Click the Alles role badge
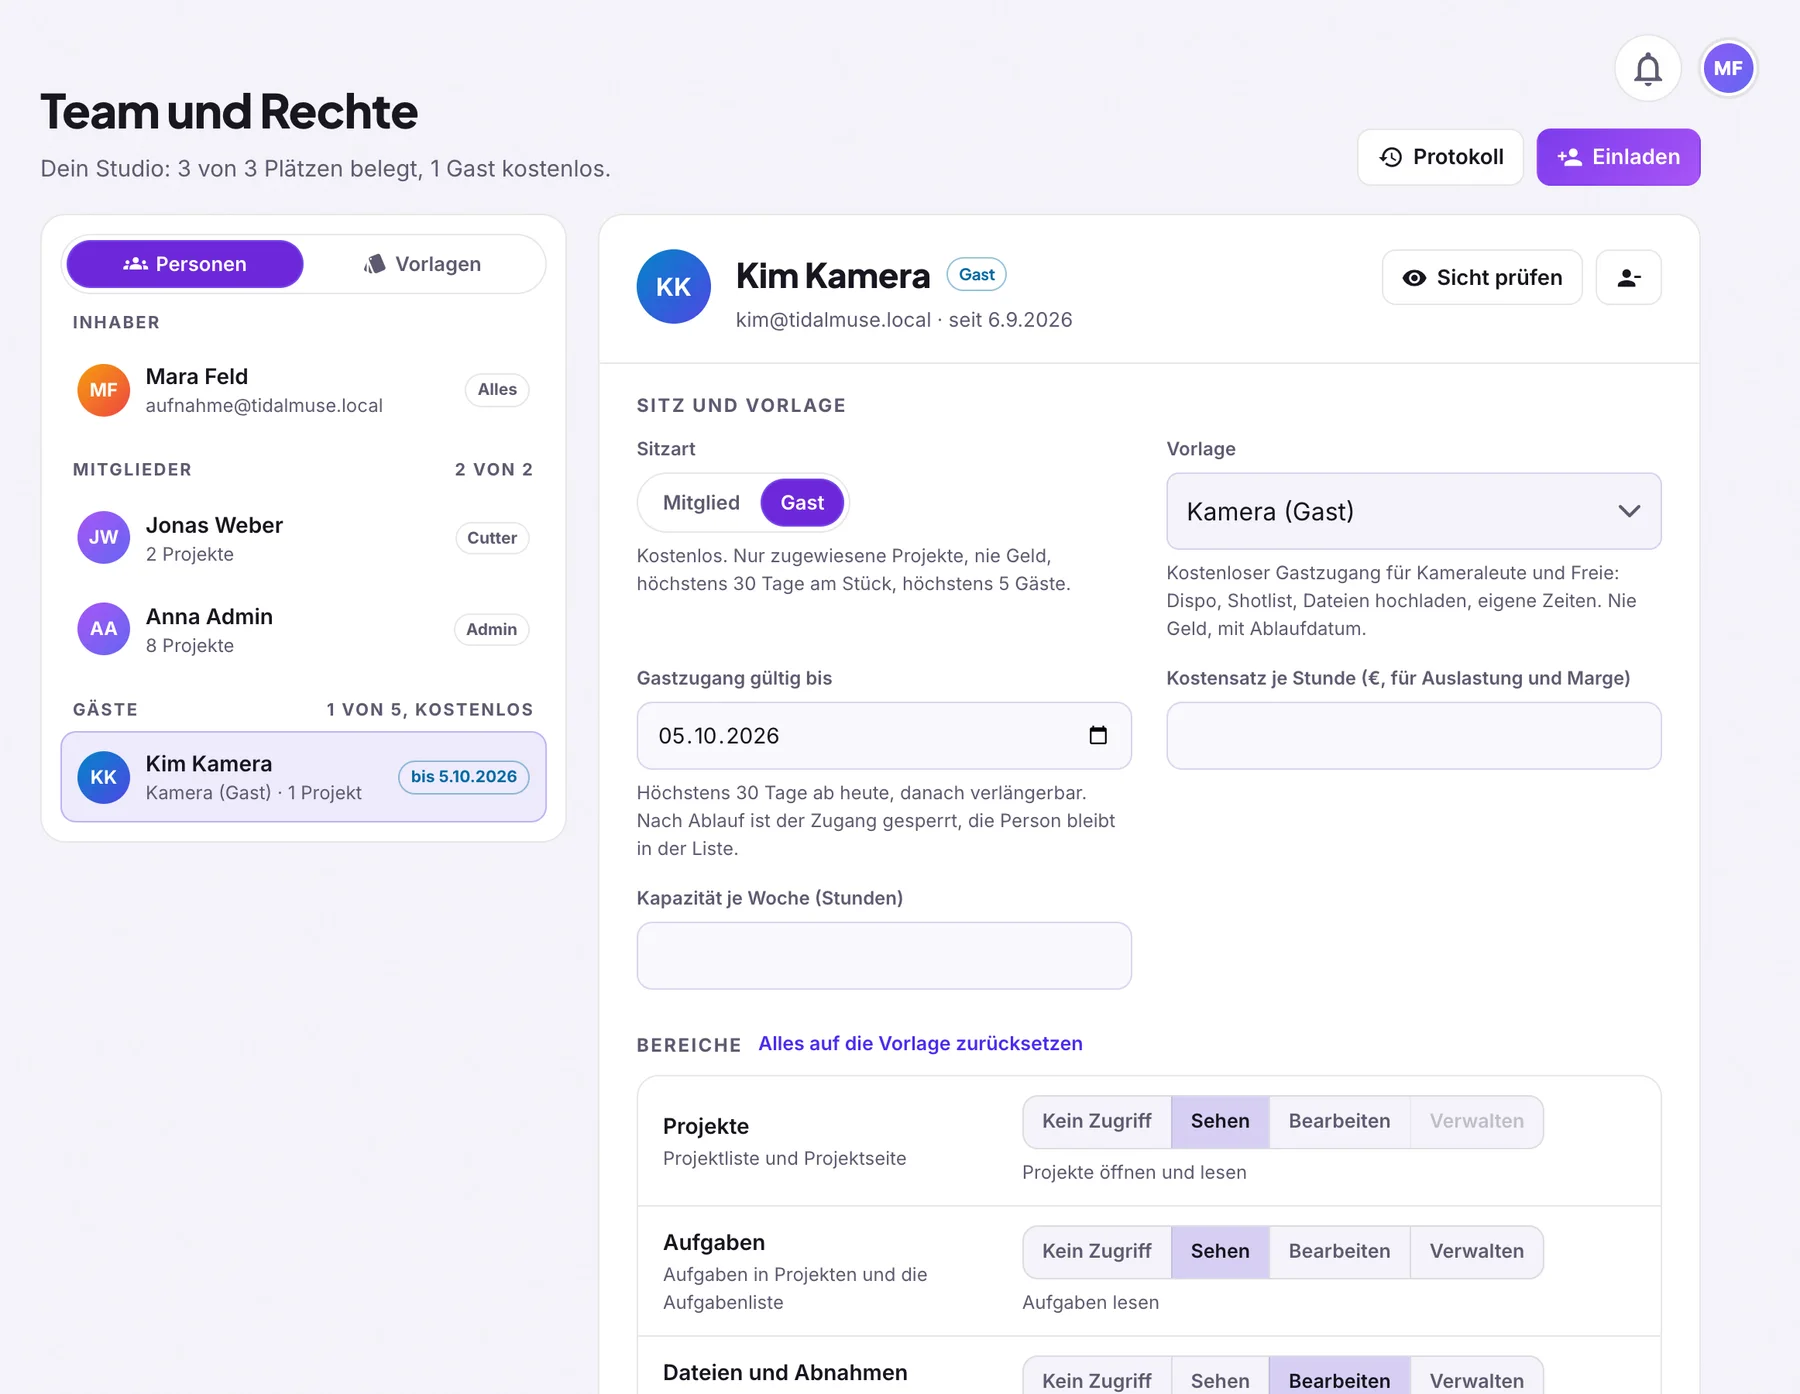The image size is (1800, 1394). [x=497, y=390]
